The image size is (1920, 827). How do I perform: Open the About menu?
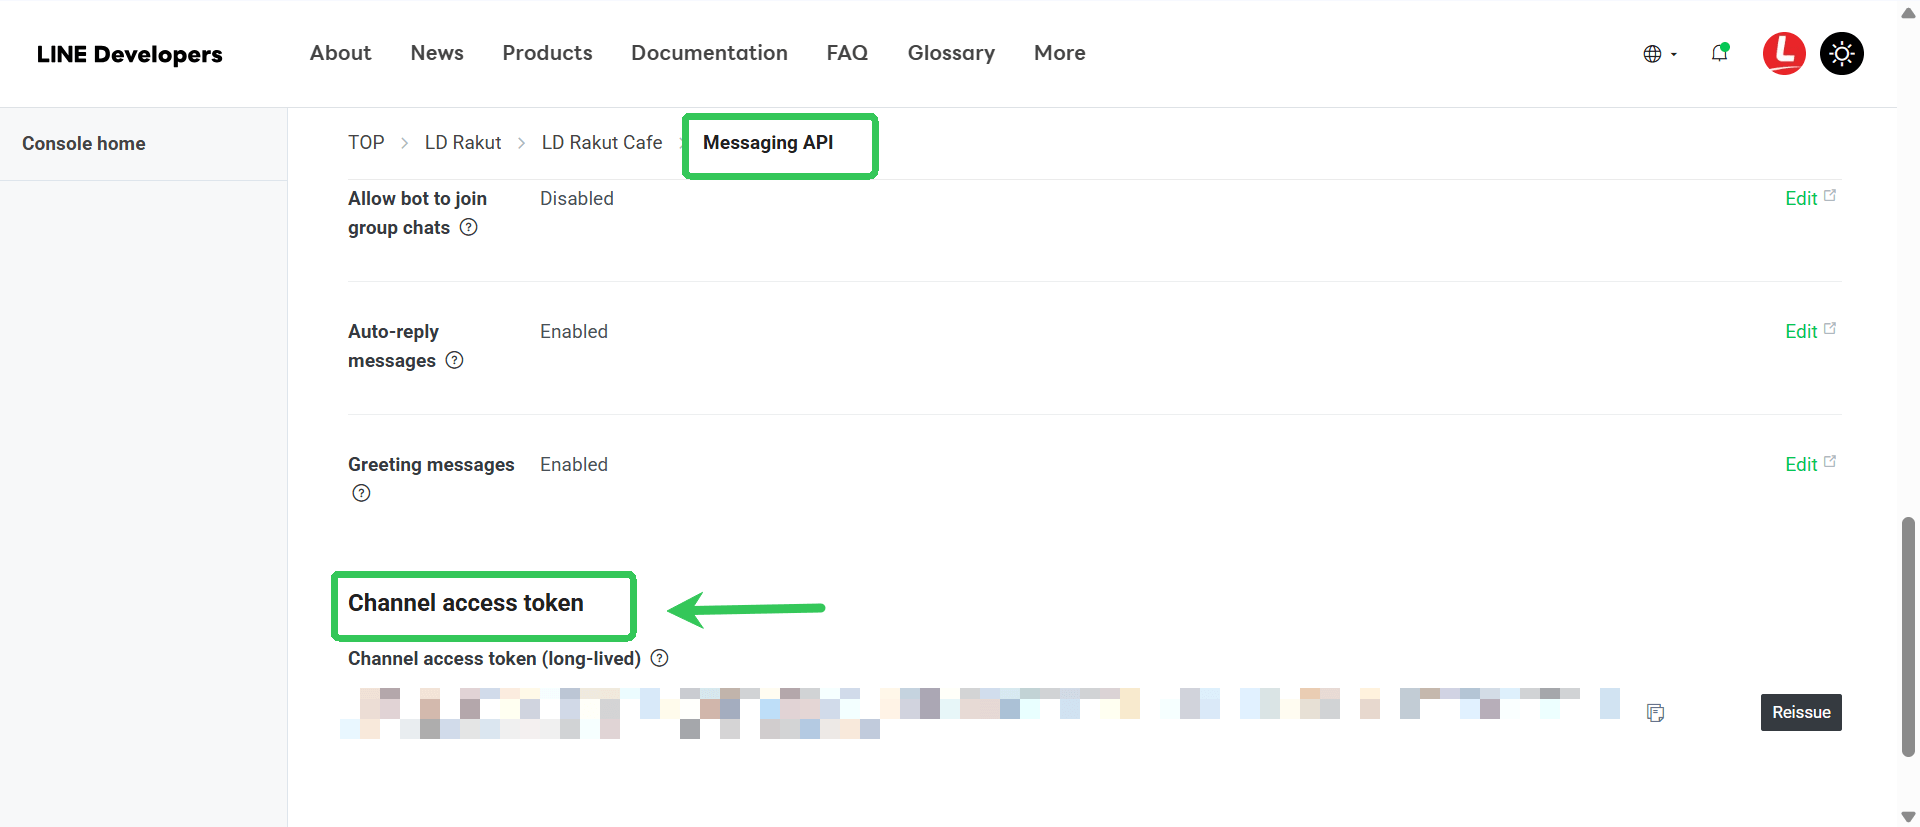coord(340,53)
